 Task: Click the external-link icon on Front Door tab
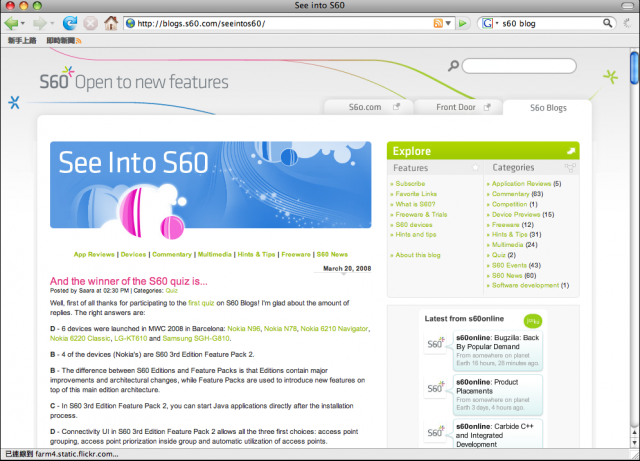[487, 107]
